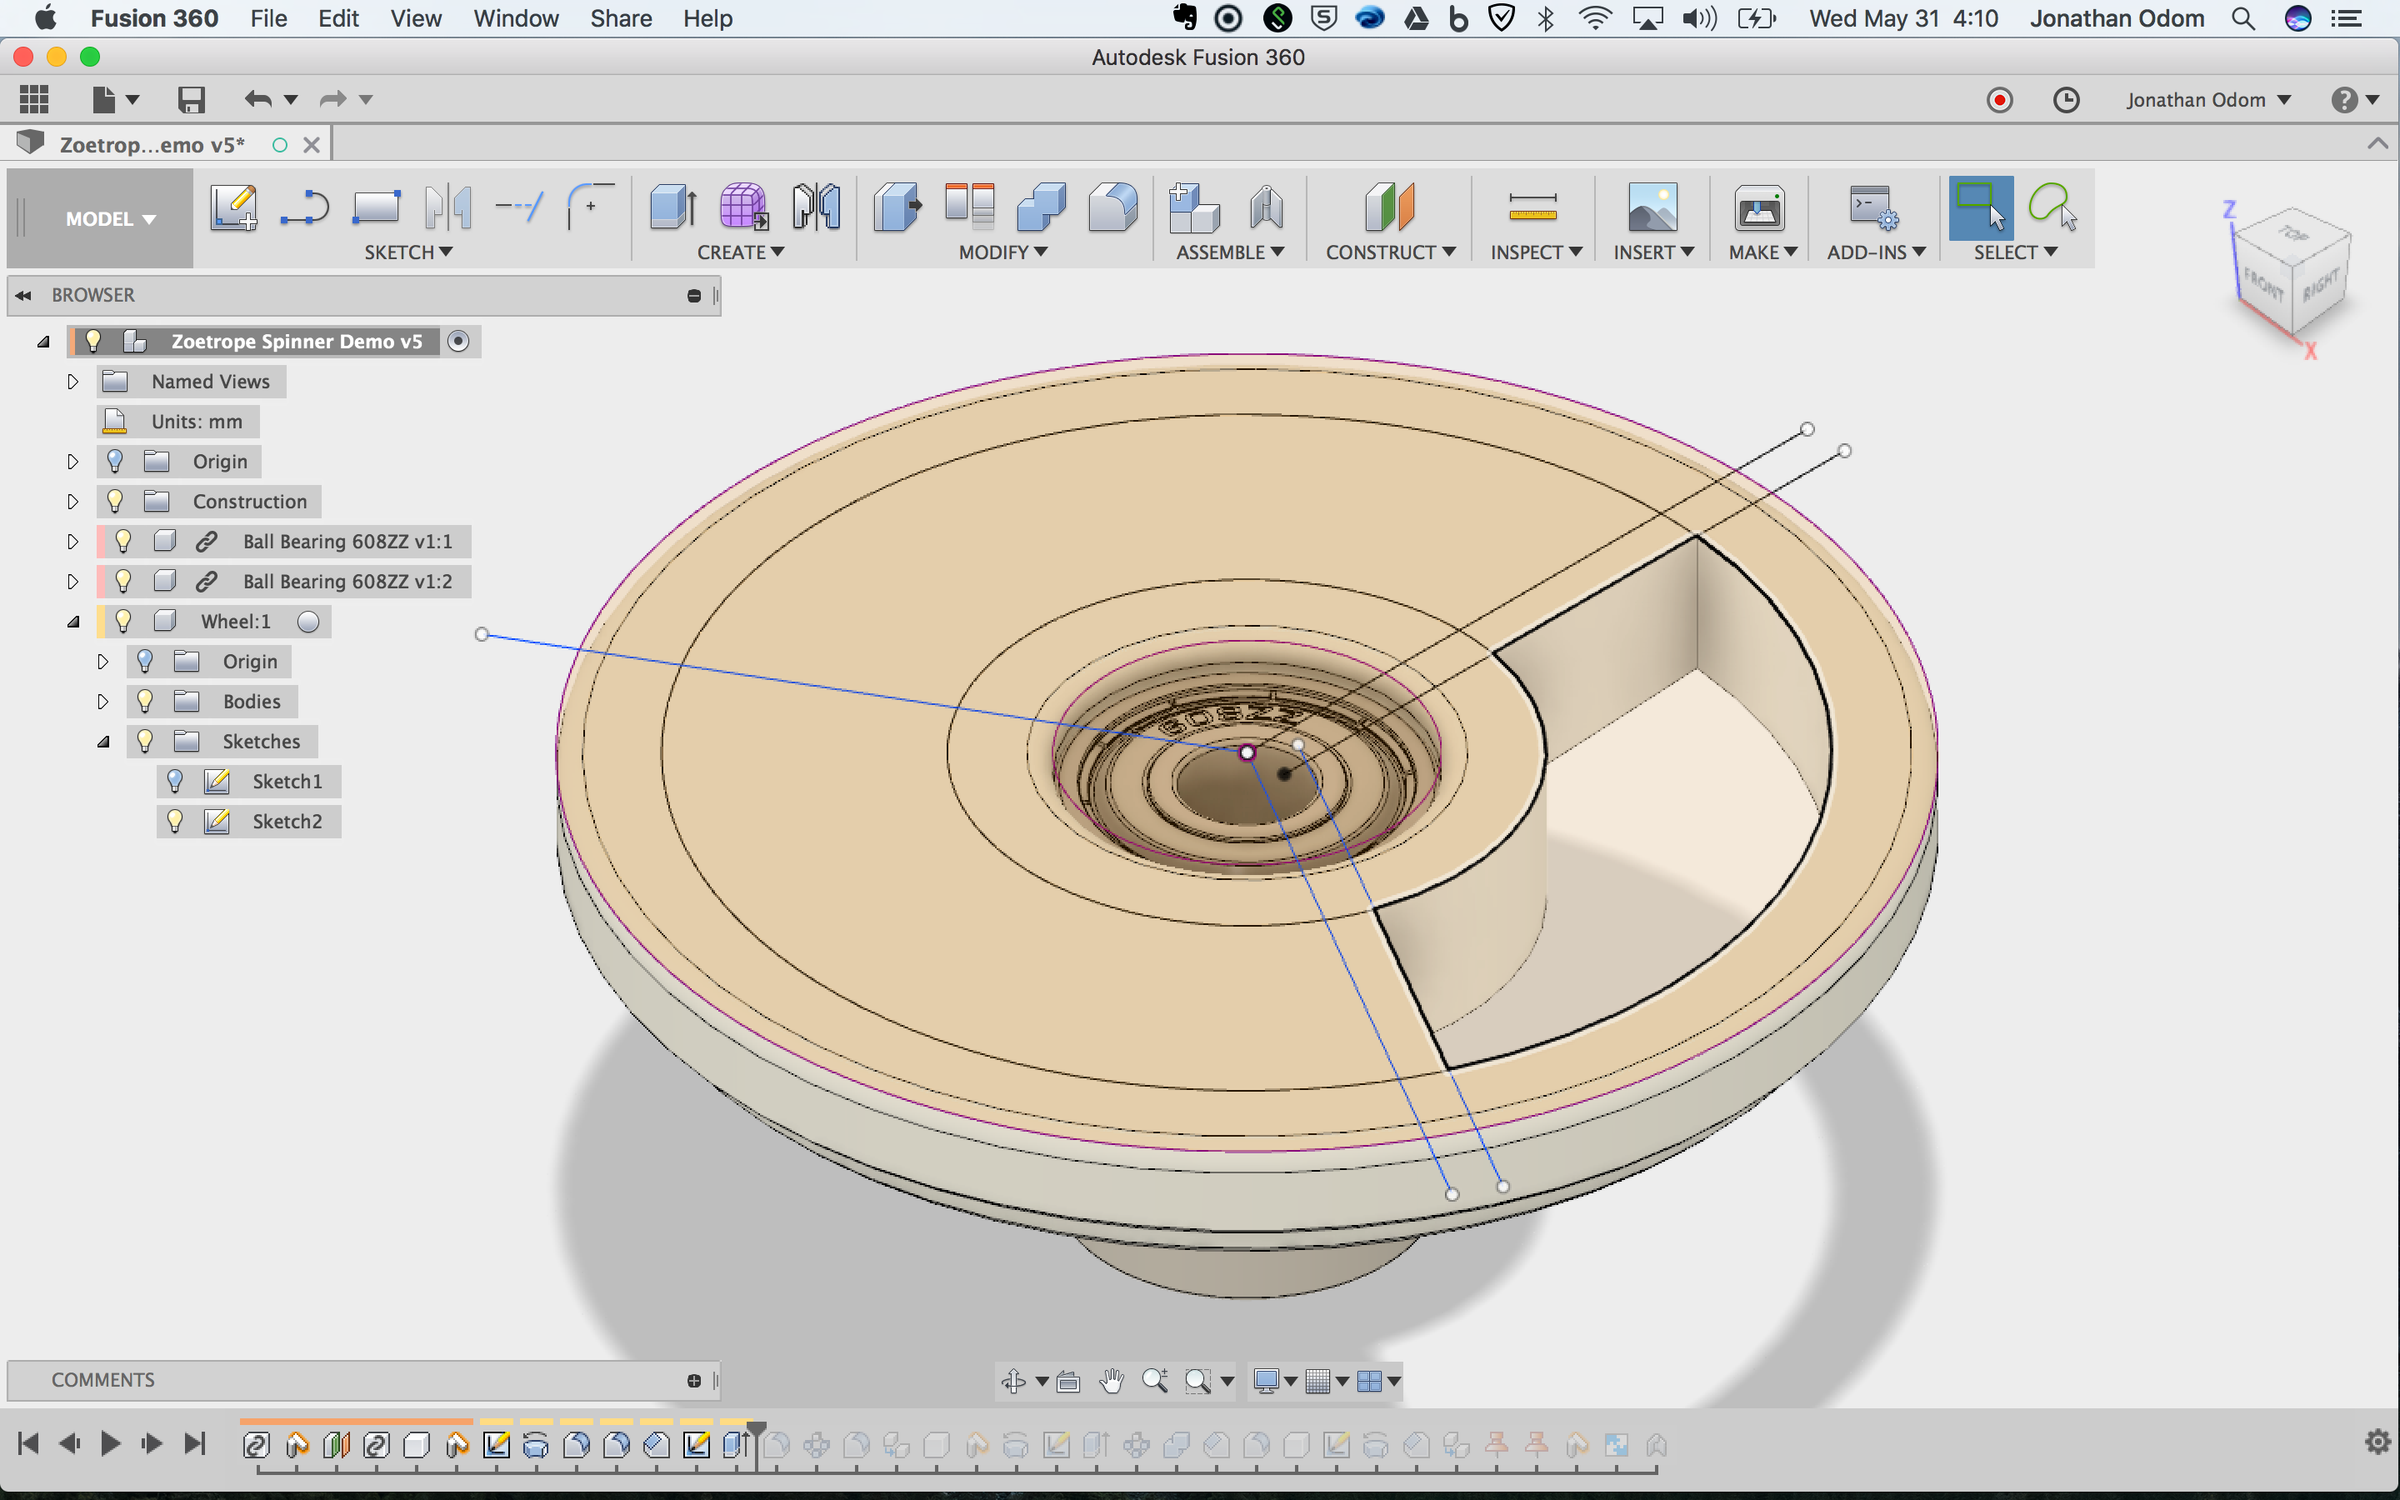Click the Job Status clock icon

click(x=2066, y=100)
